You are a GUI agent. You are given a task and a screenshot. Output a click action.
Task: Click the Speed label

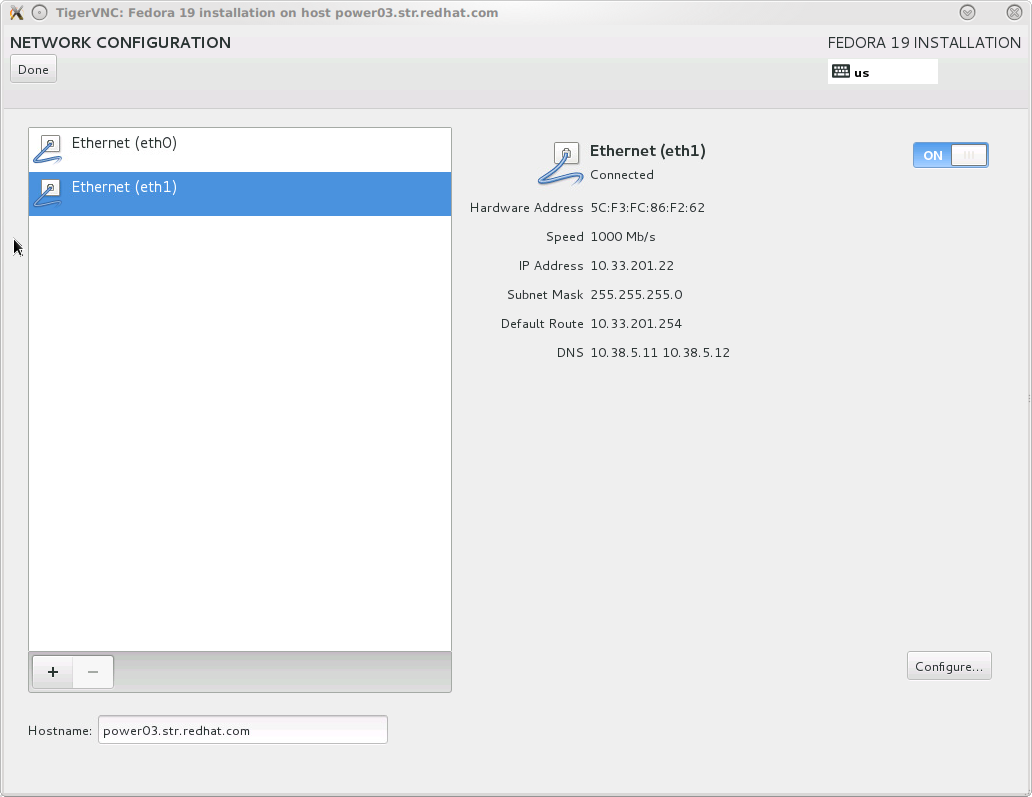(x=565, y=236)
